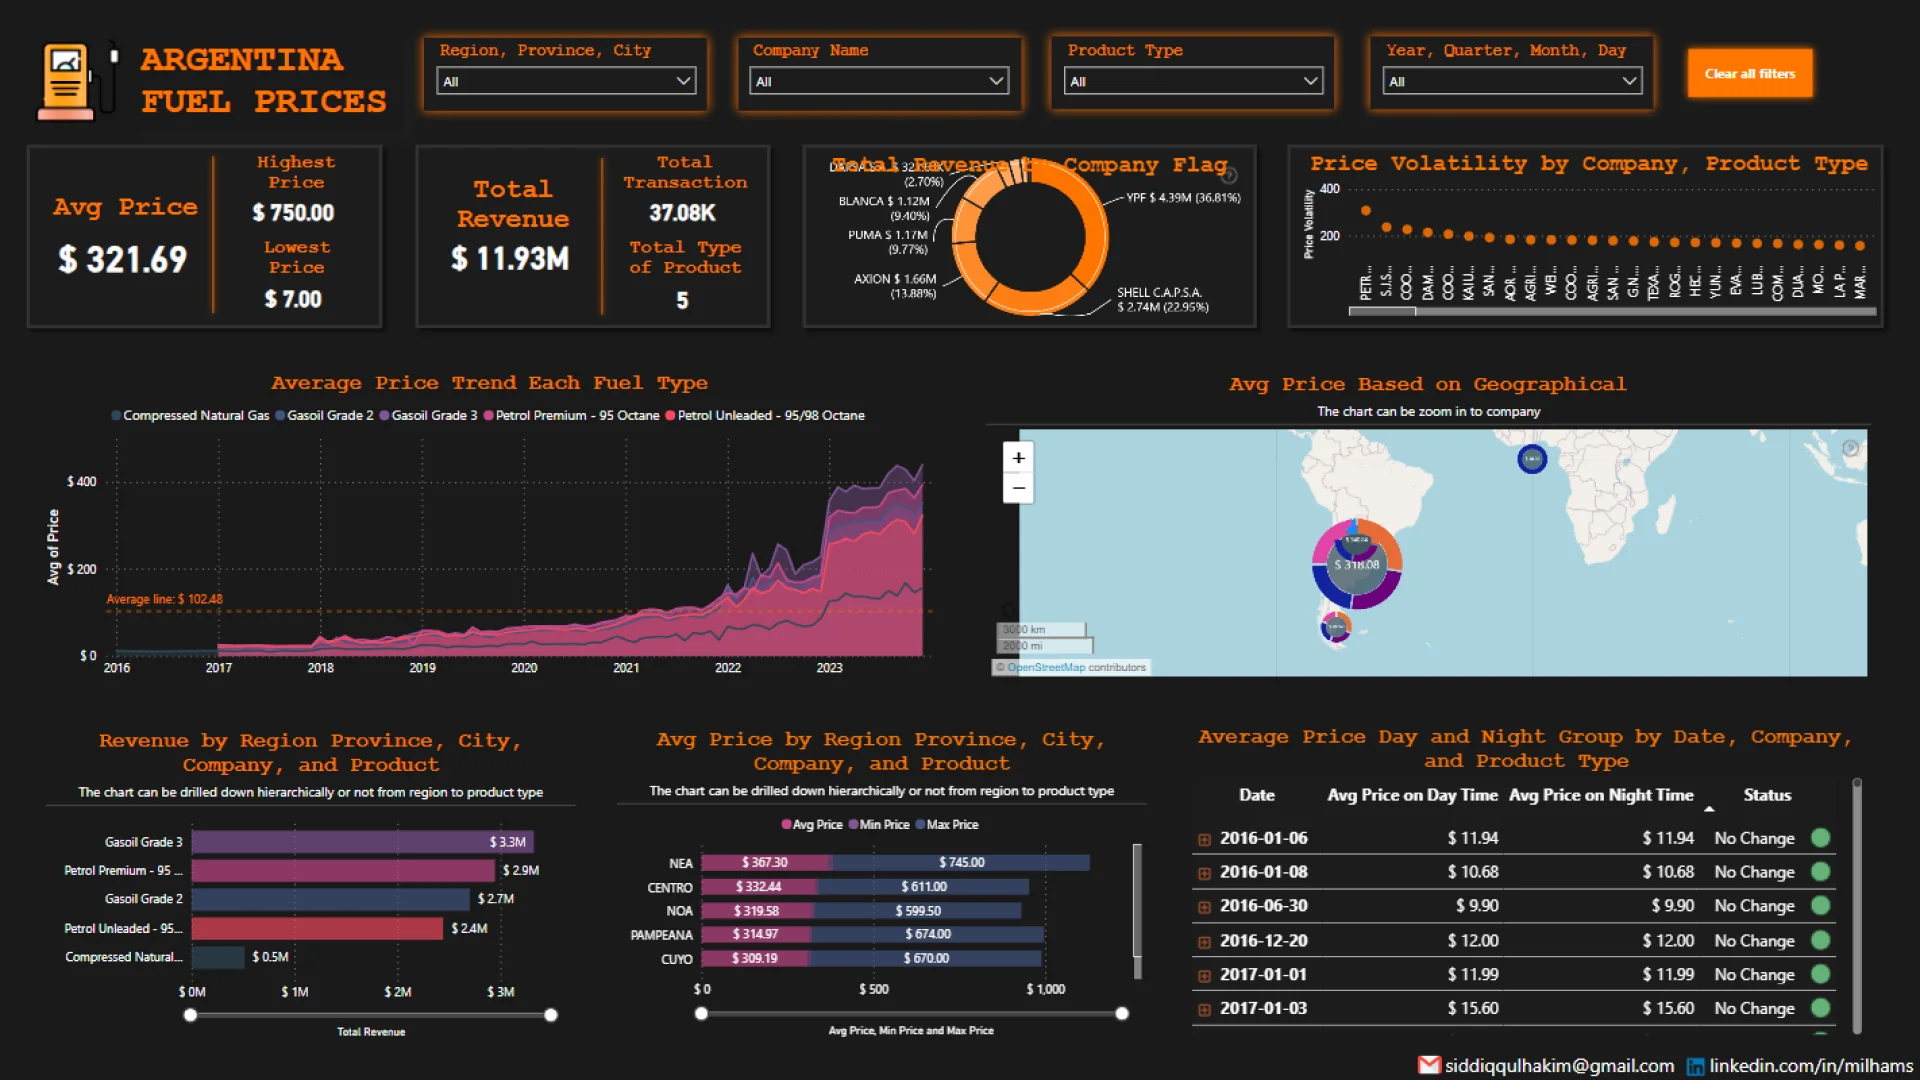
Task: Click the map zoom out minus button
Action: coord(1018,488)
